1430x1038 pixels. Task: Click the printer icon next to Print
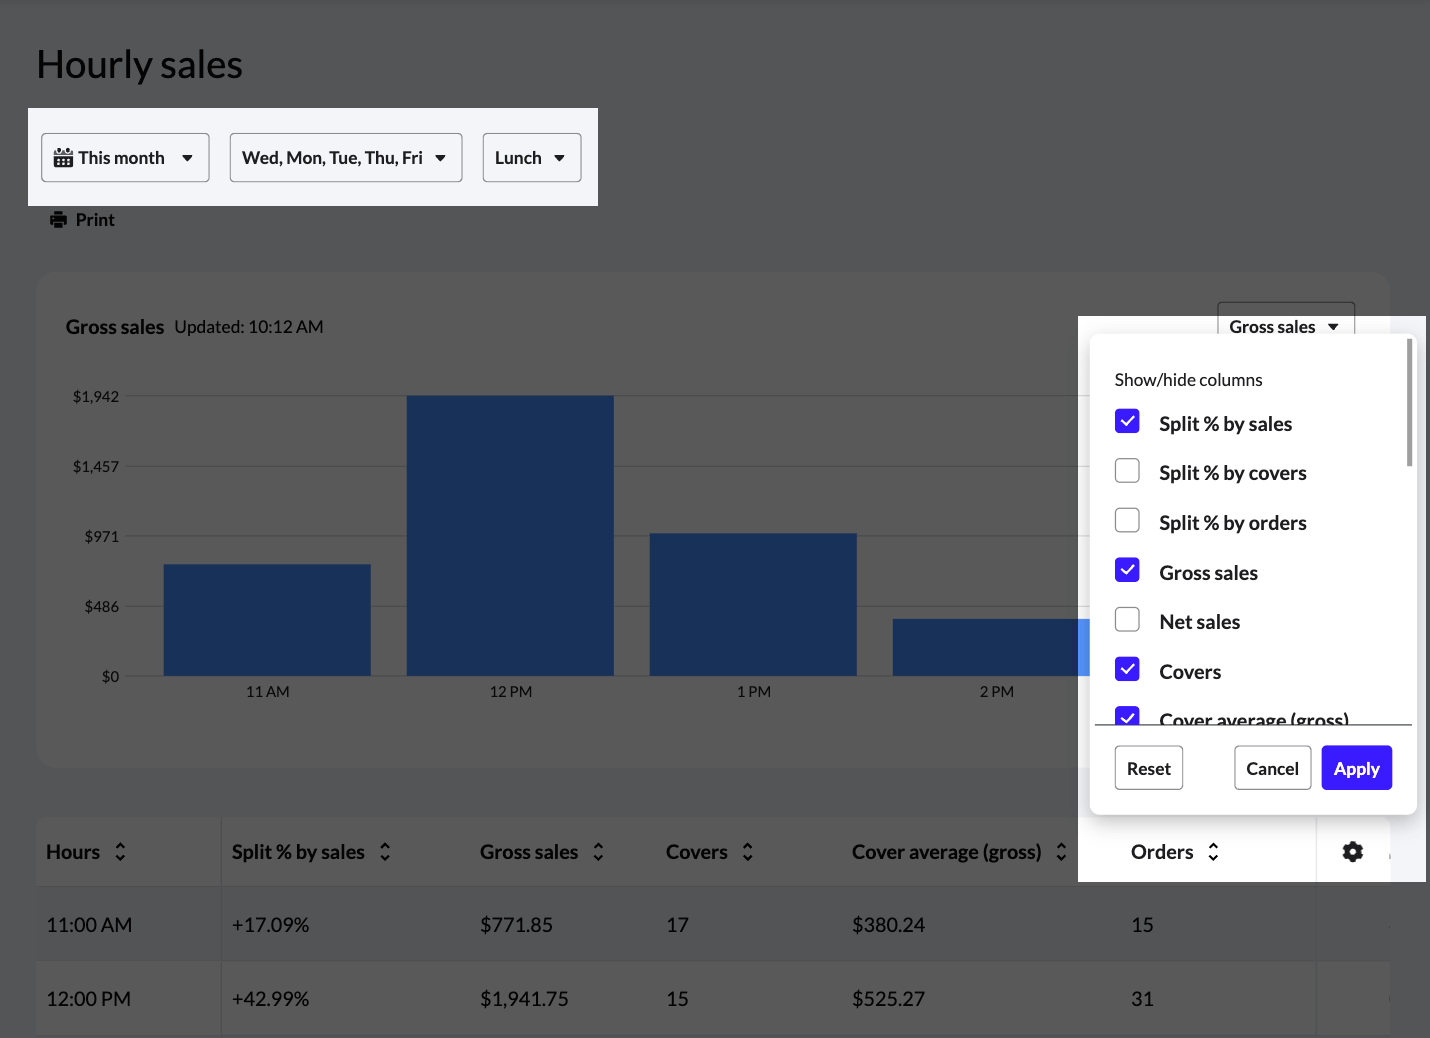59,220
